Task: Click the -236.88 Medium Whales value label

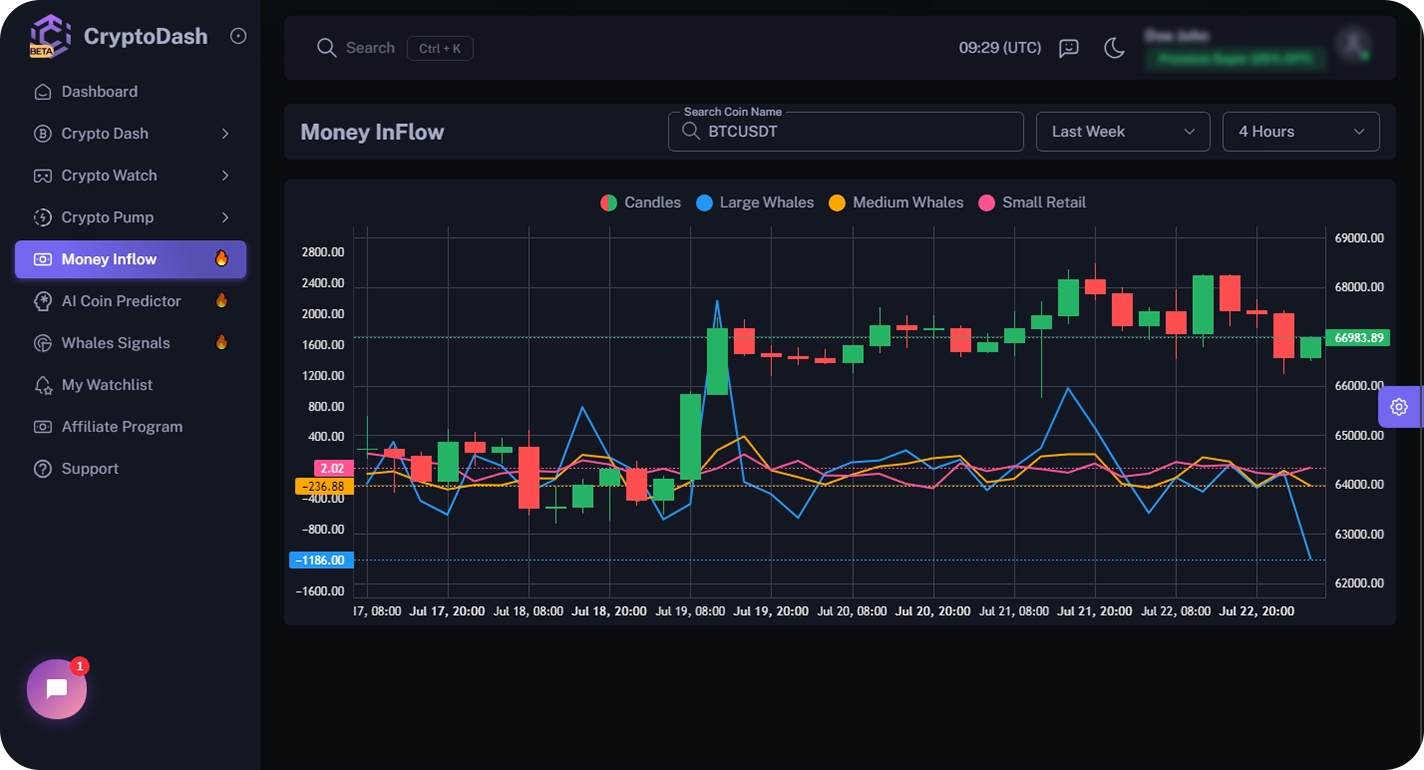Action: coord(324,486)
